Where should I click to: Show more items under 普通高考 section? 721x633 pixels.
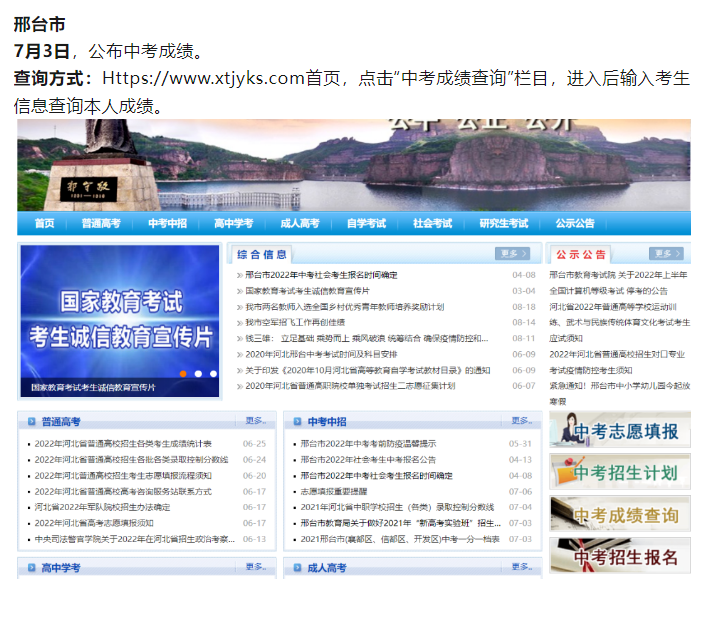(x=255, y=421)
